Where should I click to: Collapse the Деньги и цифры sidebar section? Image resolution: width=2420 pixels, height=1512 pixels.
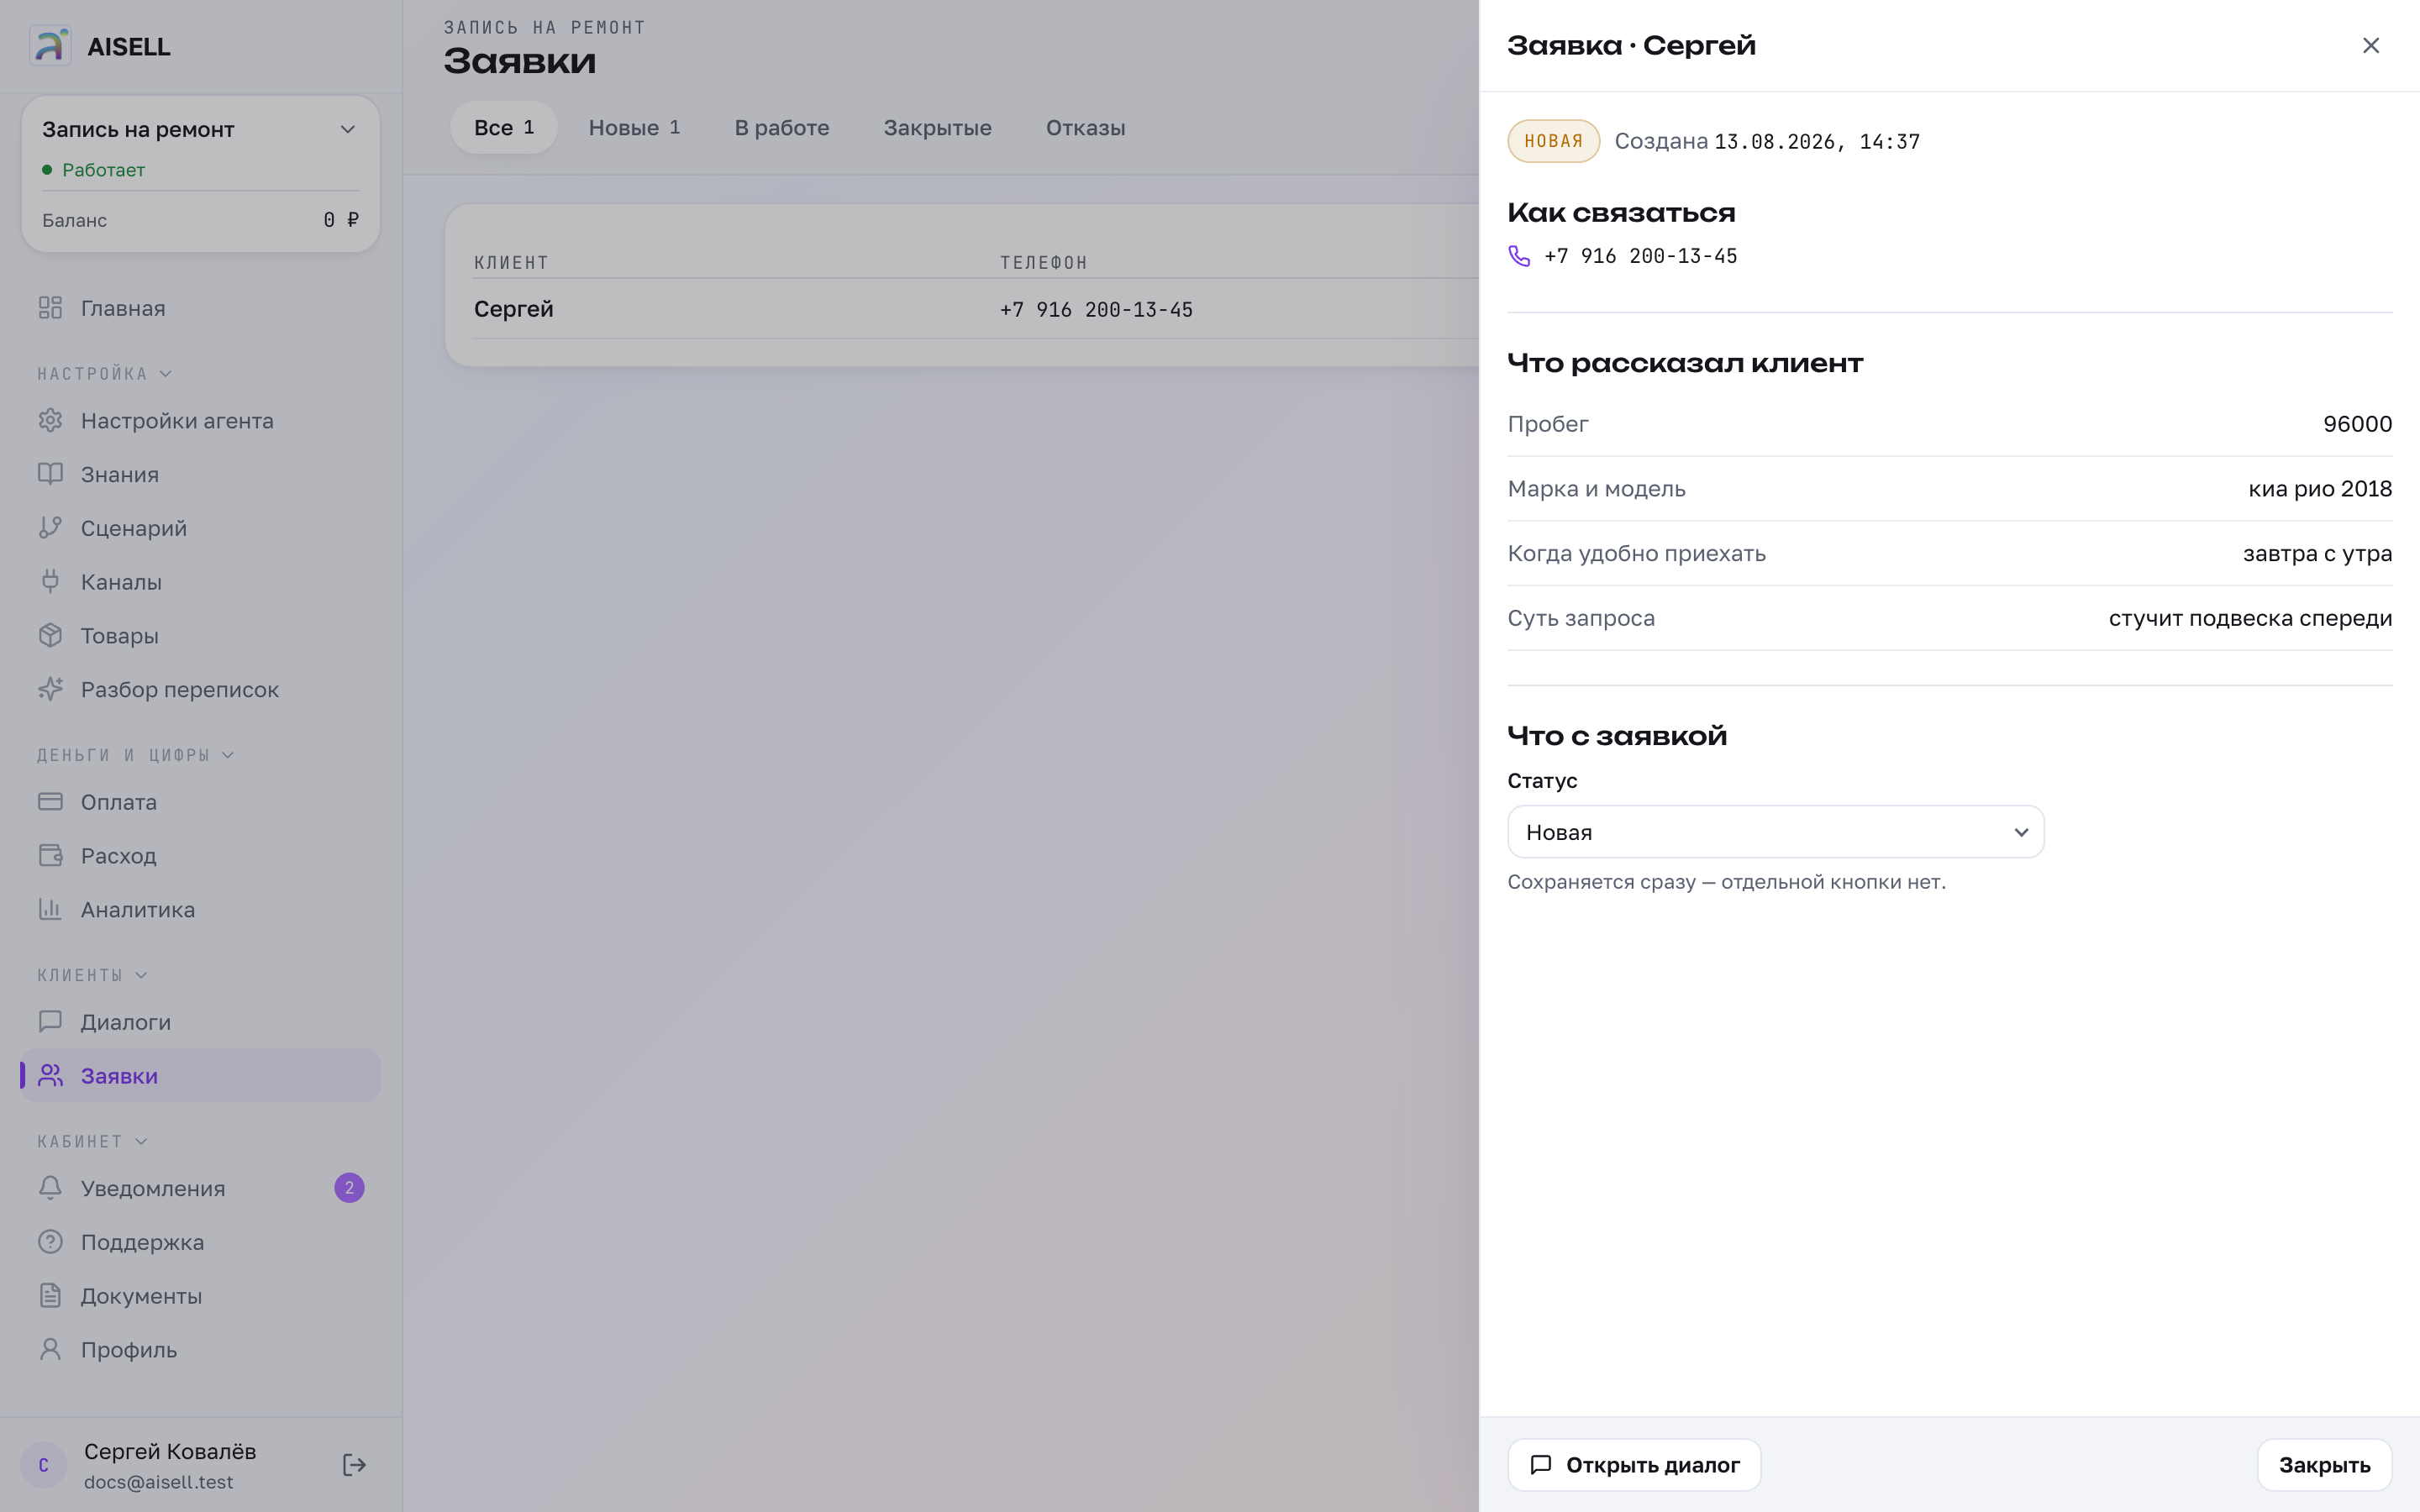(x=136, y=755)
